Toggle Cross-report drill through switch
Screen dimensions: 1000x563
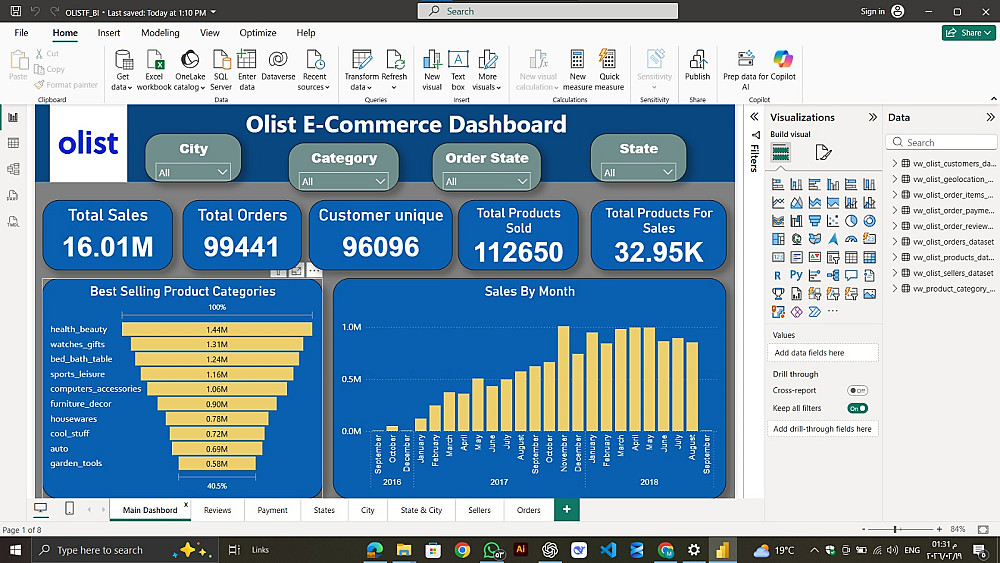click(x=857, y=390)
